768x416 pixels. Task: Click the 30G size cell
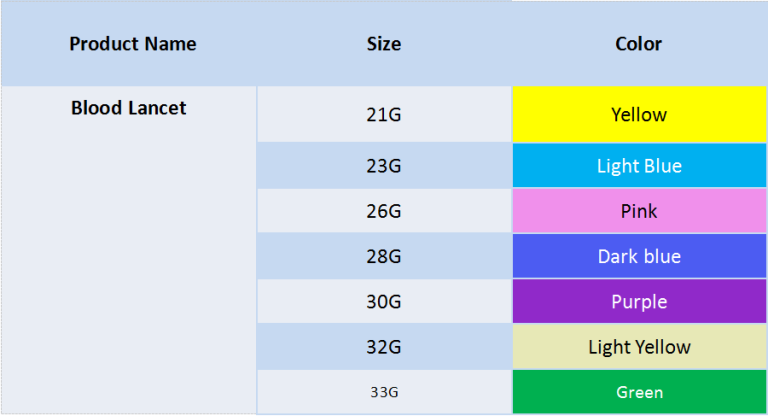[384, 302]
